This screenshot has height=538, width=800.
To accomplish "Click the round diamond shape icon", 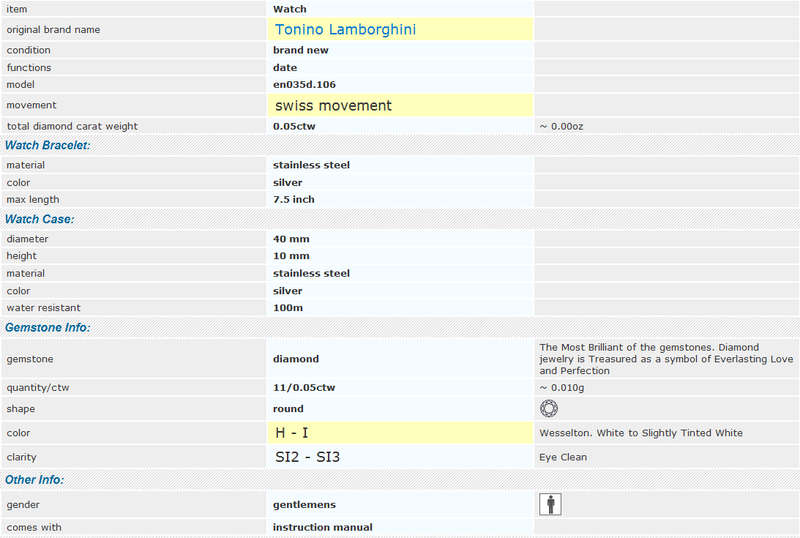I will click(x=548, y=408).
